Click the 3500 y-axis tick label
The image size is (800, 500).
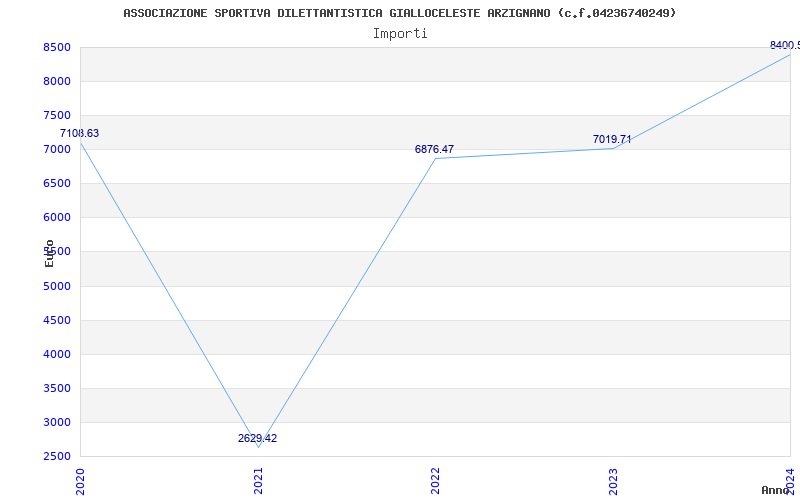click(57, 389)
